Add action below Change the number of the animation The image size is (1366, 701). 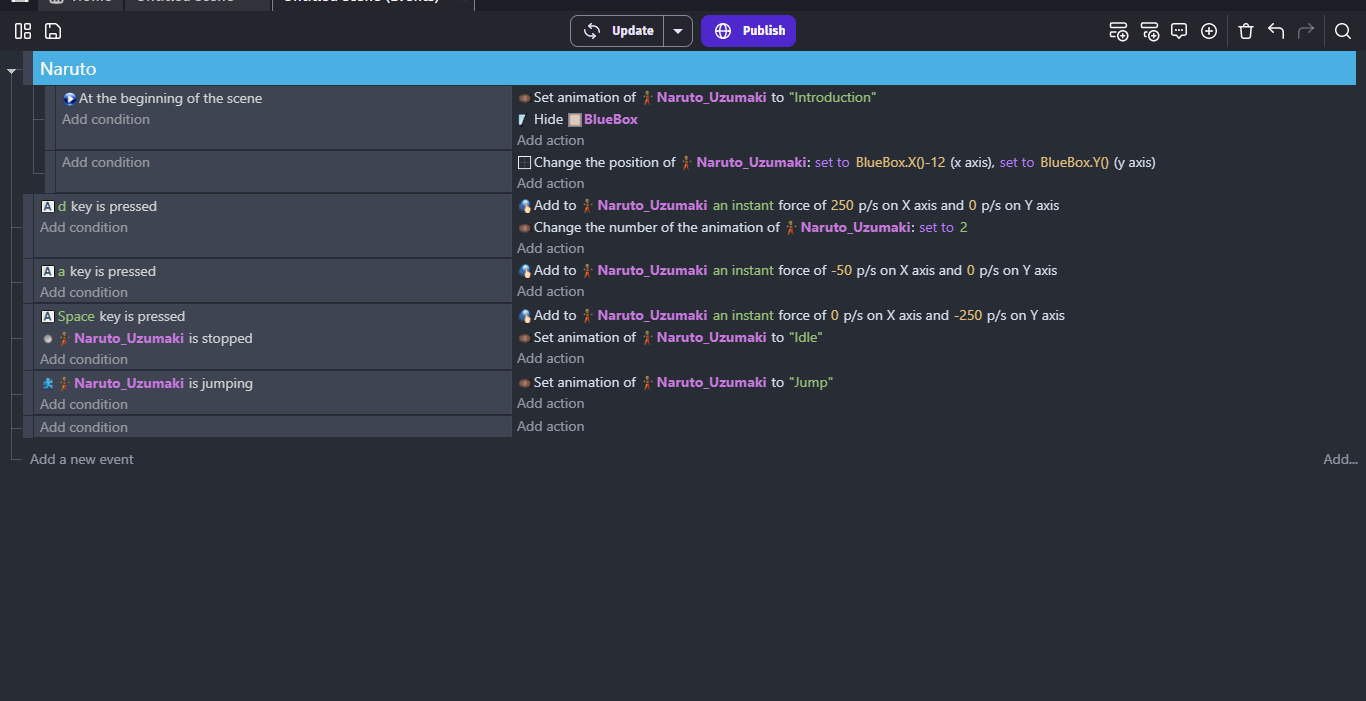(x=551, y=248)
